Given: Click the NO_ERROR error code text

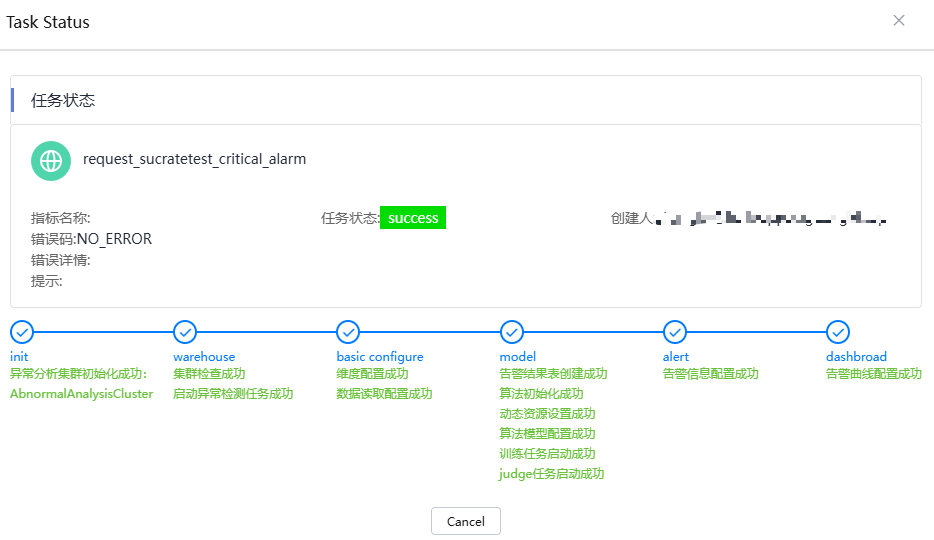Looking at the screenshot, I should 114,239.
